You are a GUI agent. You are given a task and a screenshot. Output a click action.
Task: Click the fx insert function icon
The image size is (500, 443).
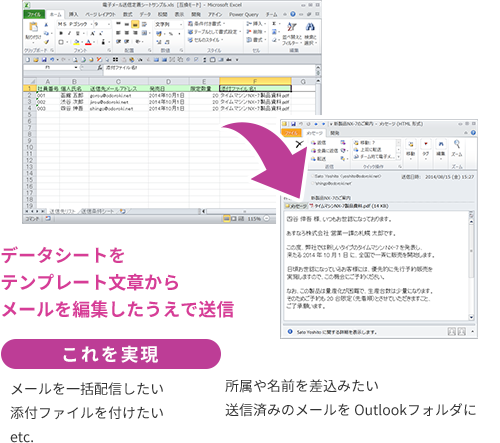99,68
